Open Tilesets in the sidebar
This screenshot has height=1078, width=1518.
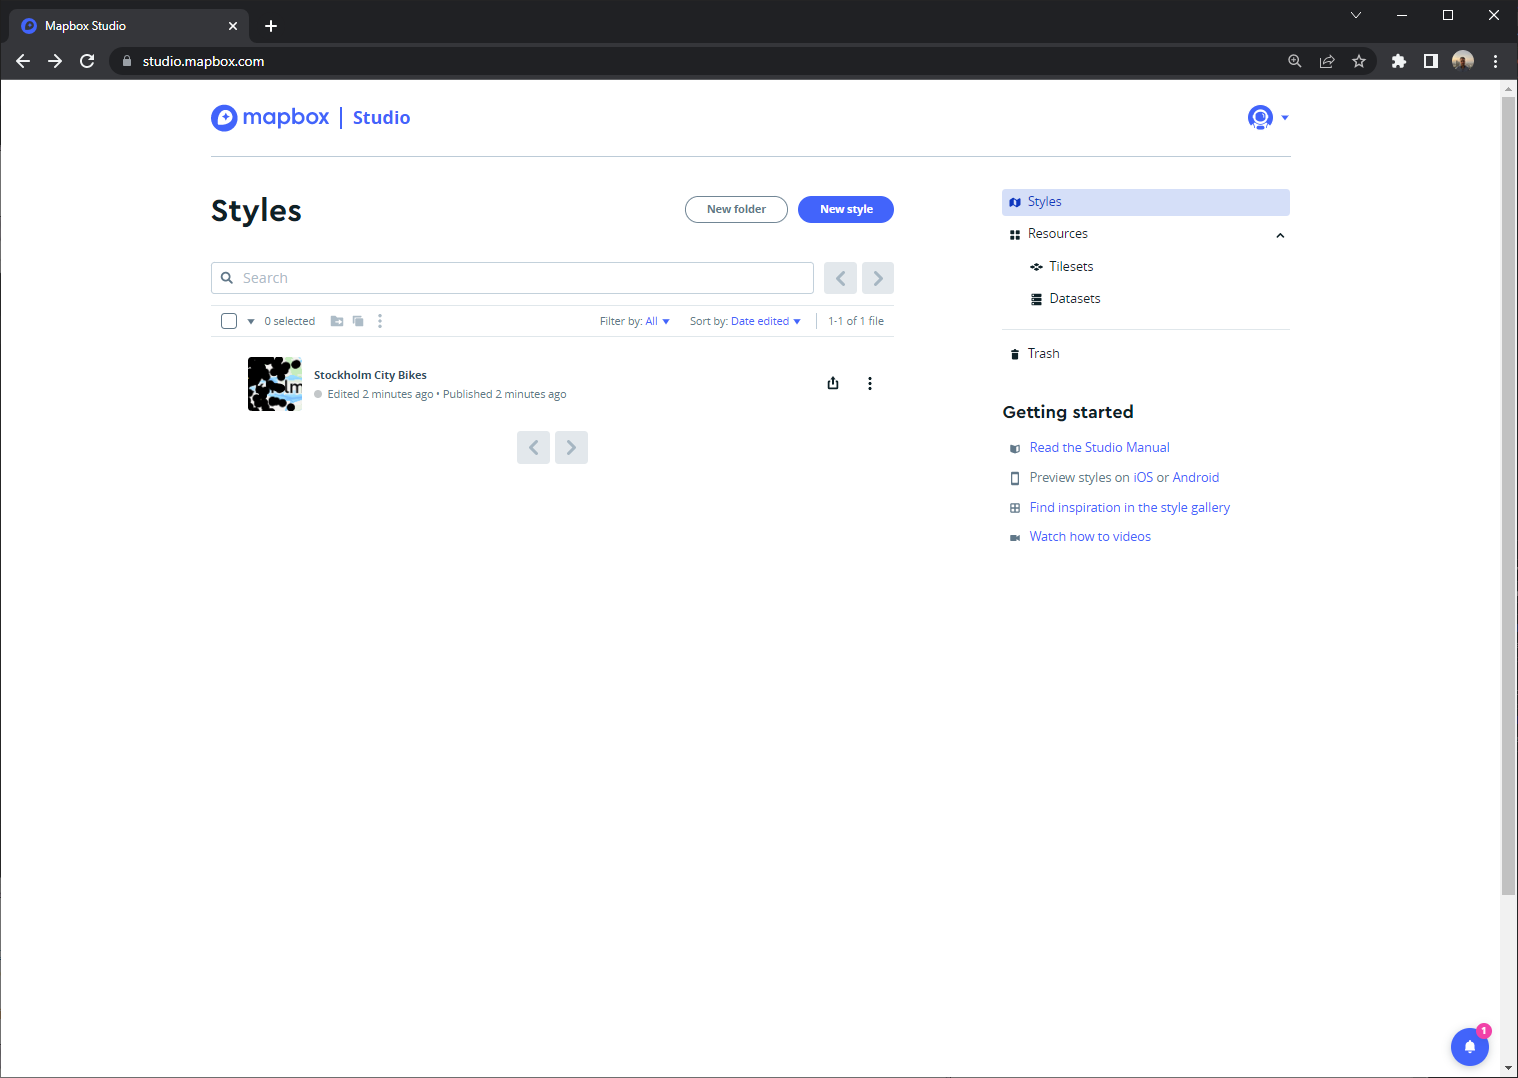click(x=1071, y=267)
